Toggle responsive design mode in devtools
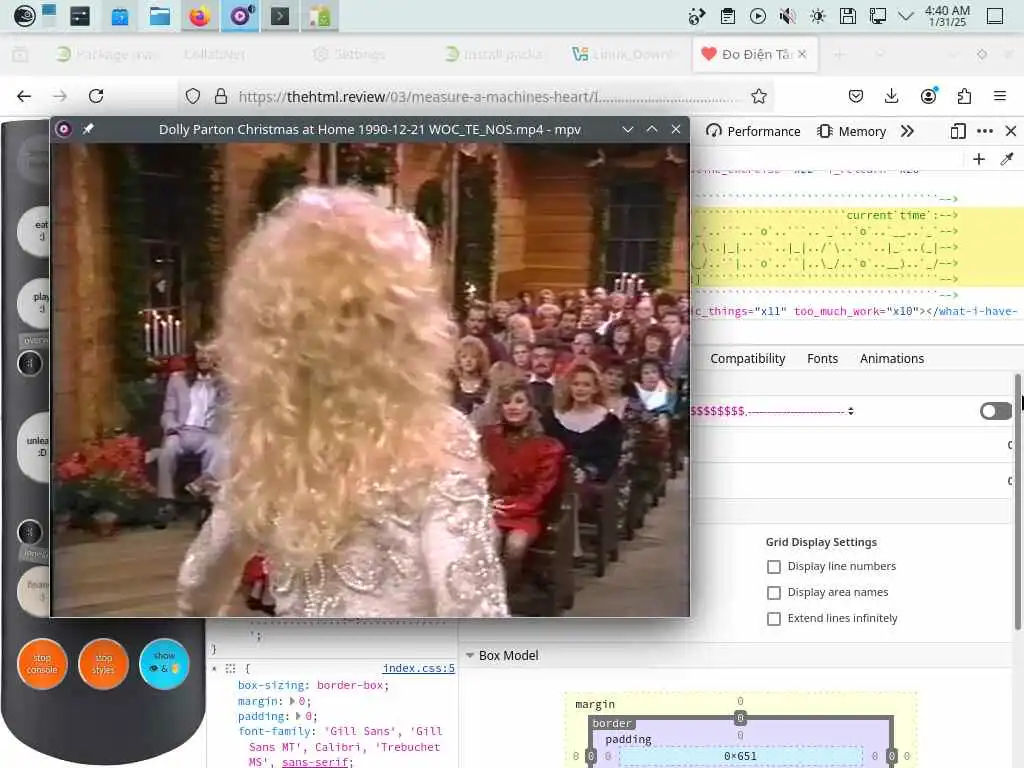1024x768 pixels. coord(958,131)
